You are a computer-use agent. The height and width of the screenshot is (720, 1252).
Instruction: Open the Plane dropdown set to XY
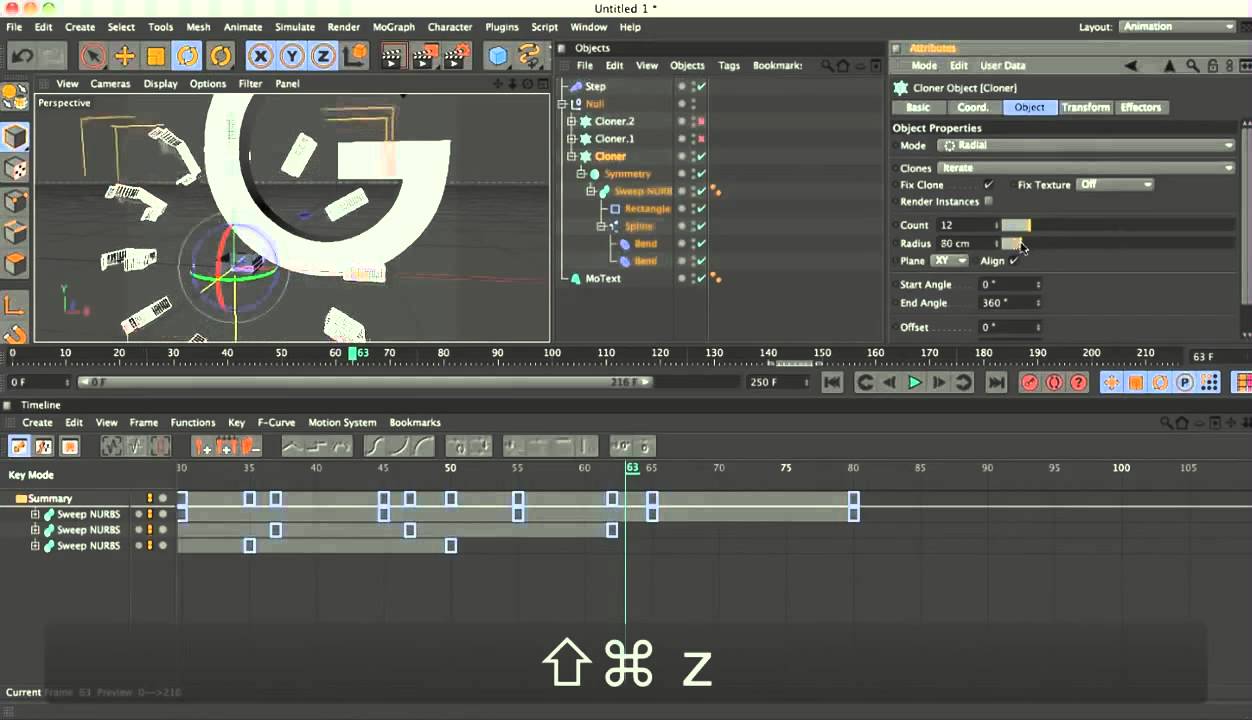(949, 261)
